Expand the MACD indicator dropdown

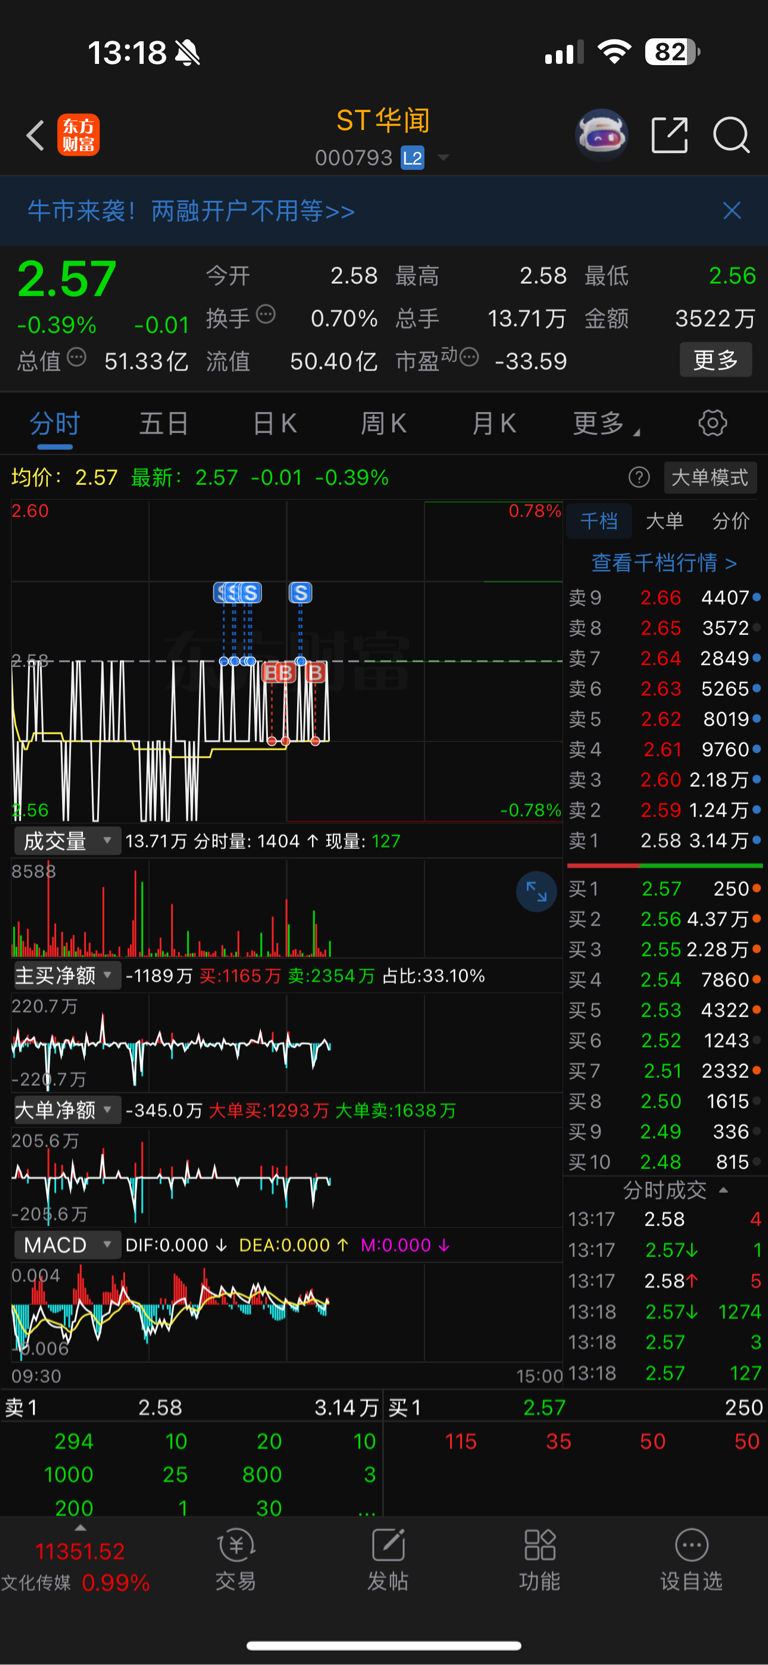[67, 1245]
